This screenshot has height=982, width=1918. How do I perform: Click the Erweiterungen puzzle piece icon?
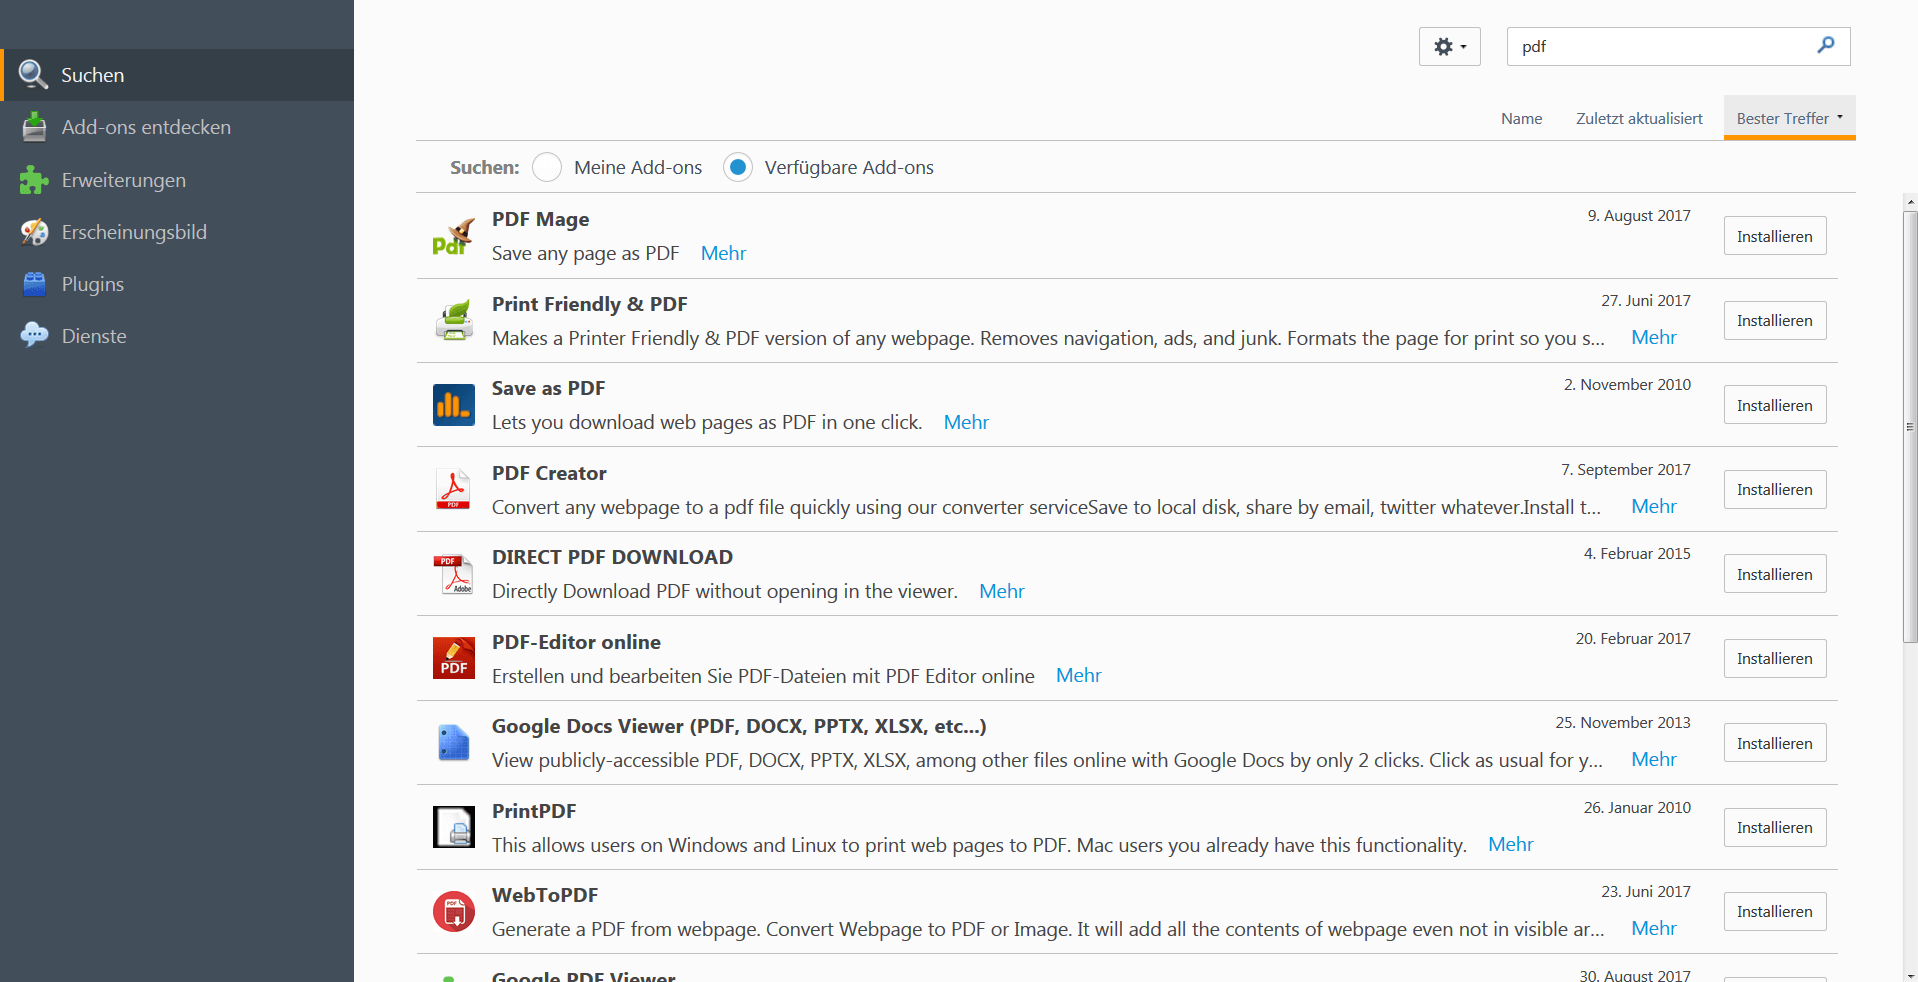[x=34, y=180]
